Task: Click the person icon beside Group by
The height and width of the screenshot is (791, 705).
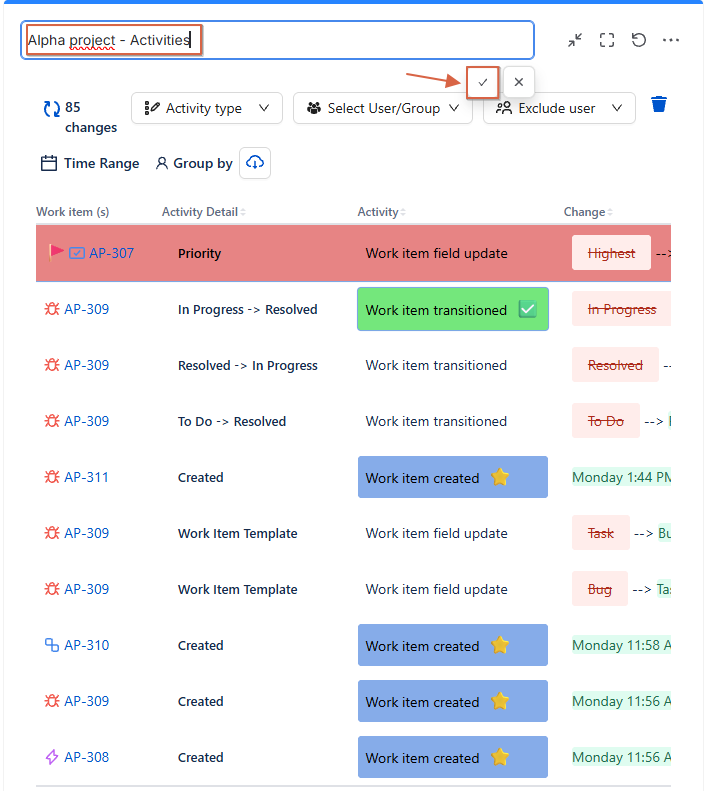Action: click(x=161, y=163)
